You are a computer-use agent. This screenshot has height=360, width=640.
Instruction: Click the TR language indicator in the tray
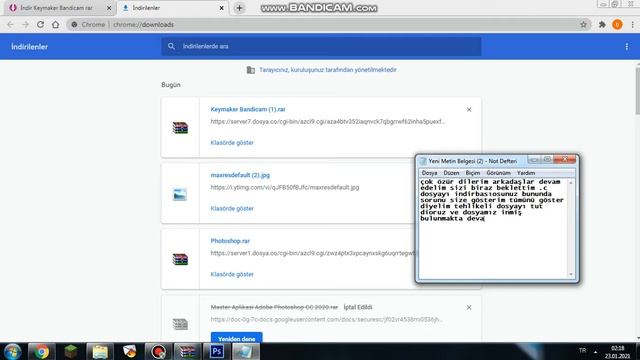click(x=582, y=351)
